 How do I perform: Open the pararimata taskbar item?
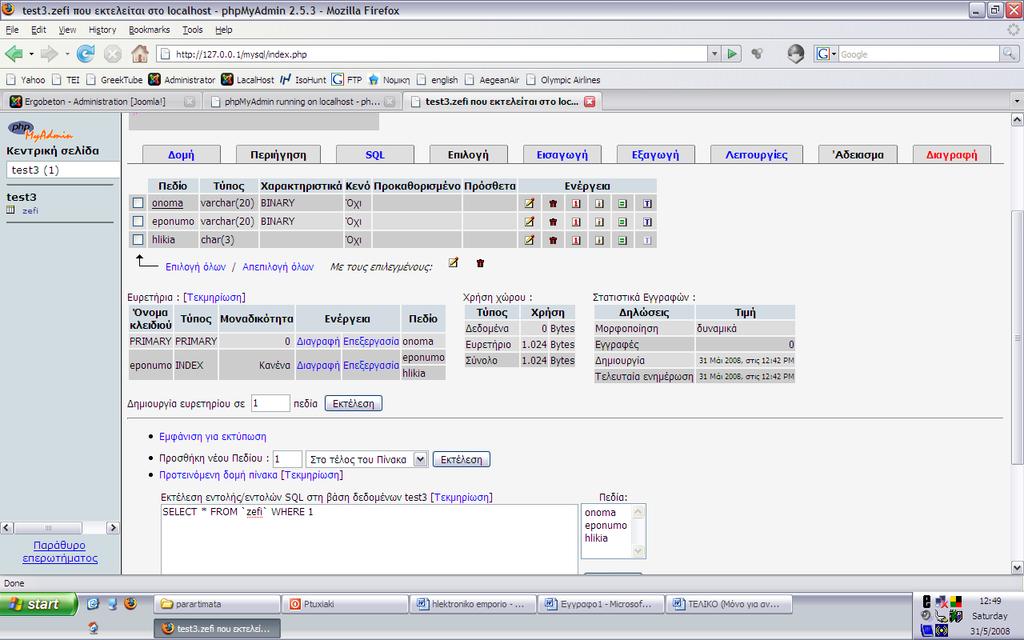pos(217,604)
